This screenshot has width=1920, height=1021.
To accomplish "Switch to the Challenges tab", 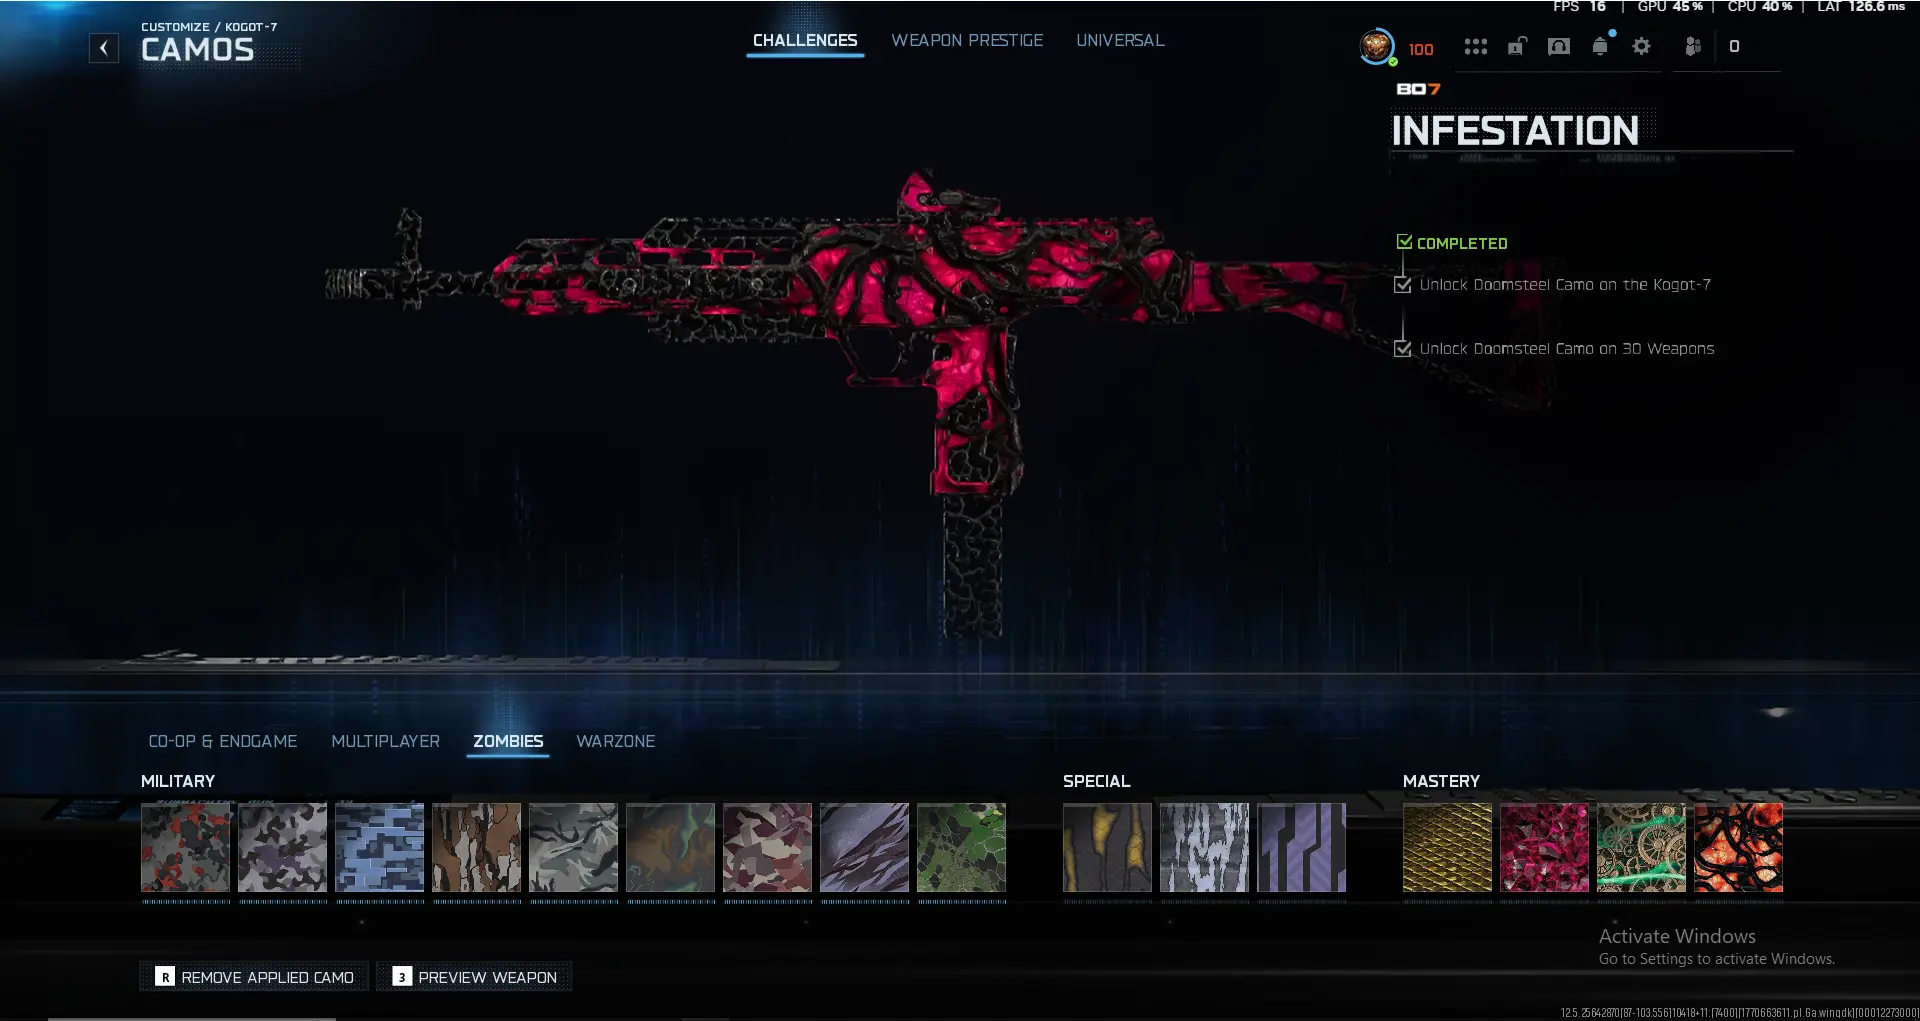I will 805,41.
